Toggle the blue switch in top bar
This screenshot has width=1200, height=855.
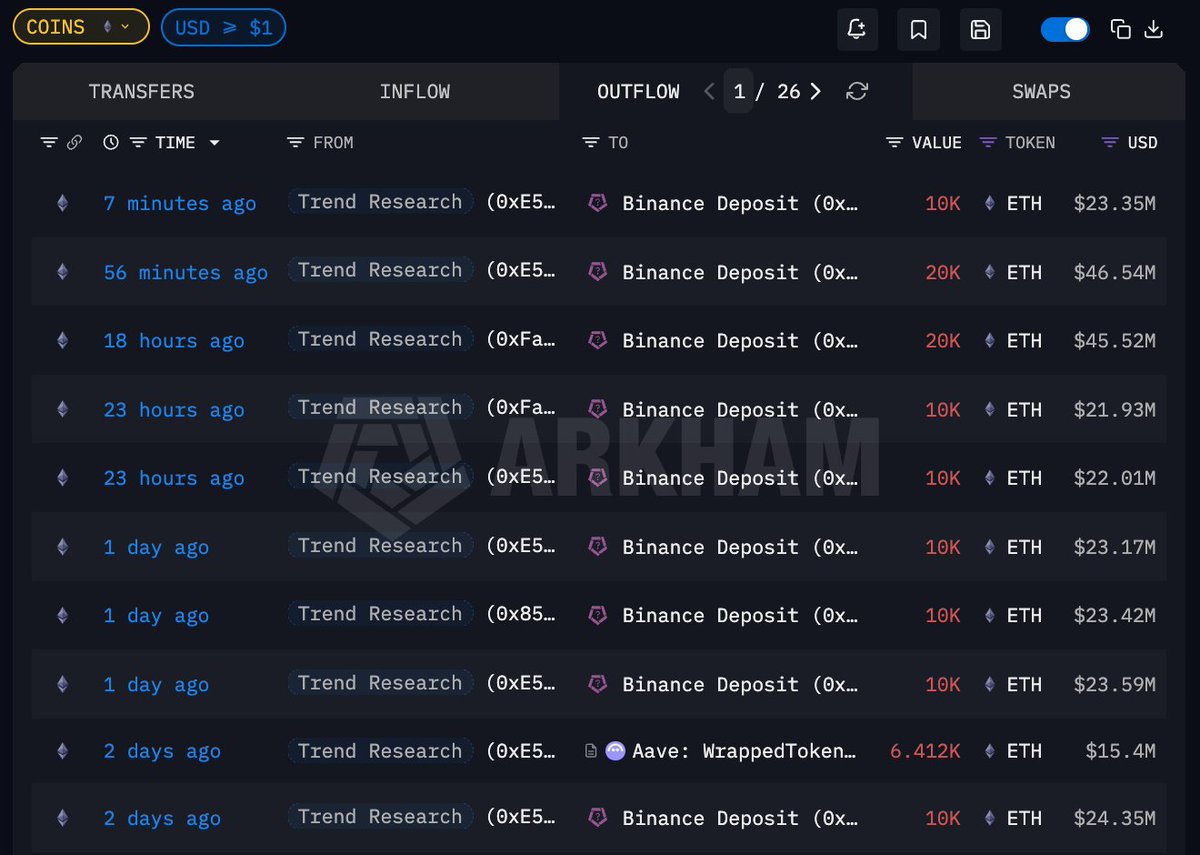pos(1065,29)
